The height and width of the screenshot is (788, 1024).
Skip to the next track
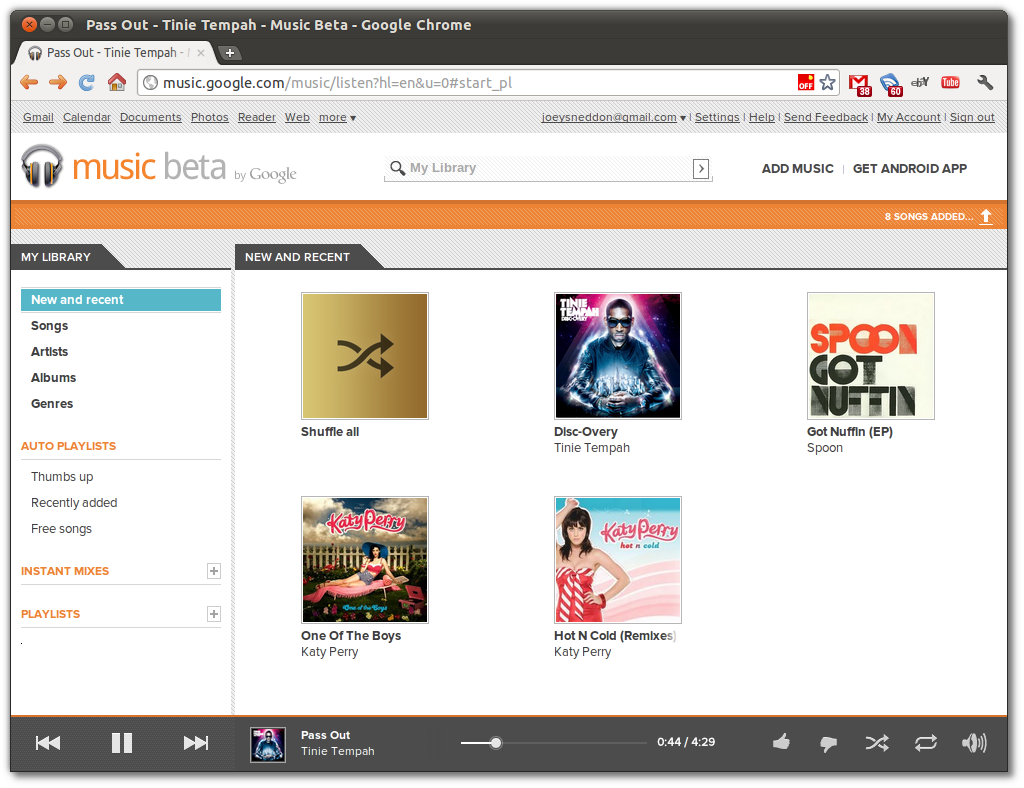(195, 743)
